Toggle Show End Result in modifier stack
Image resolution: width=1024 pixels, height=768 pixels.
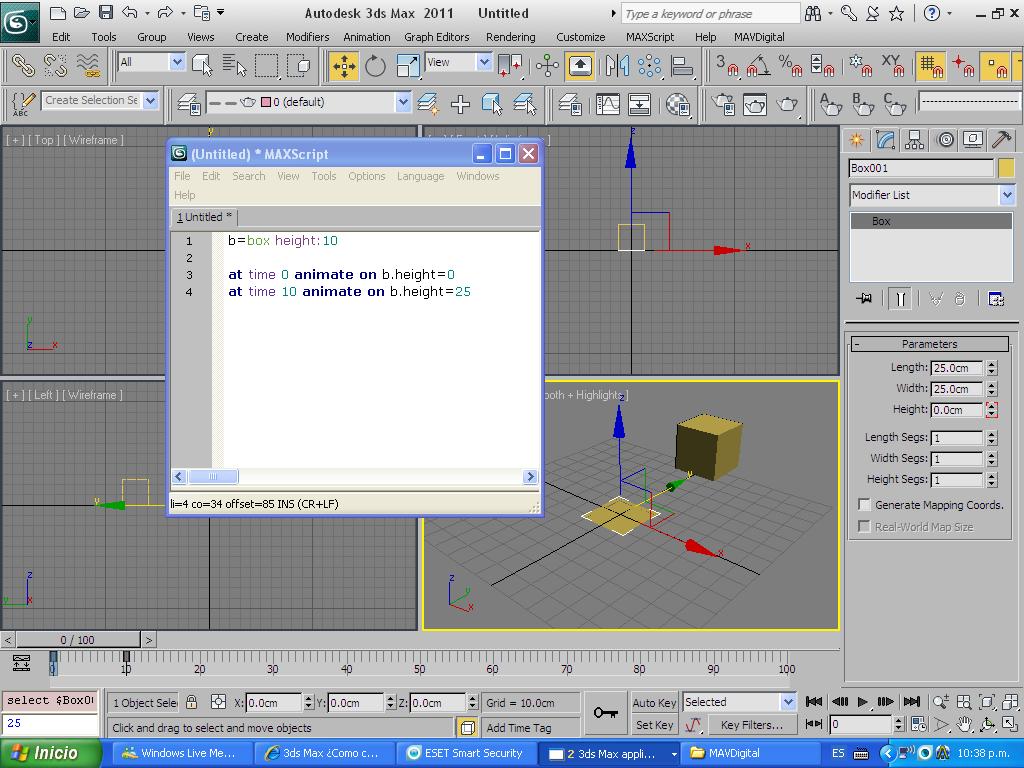pos(900,299)
